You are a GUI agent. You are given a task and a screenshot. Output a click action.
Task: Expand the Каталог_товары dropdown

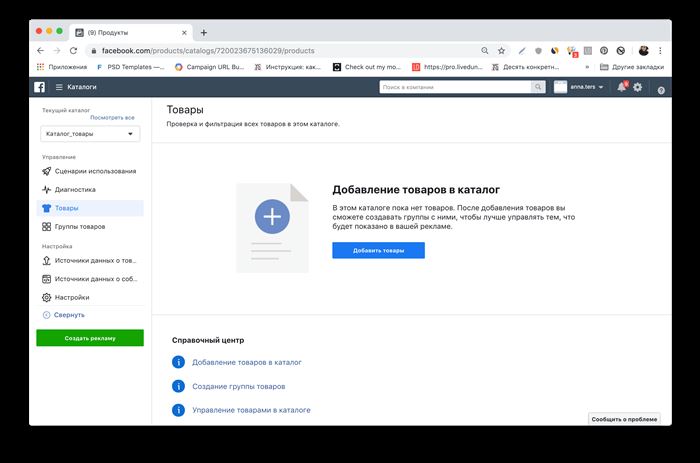click(x=90, y=133)
